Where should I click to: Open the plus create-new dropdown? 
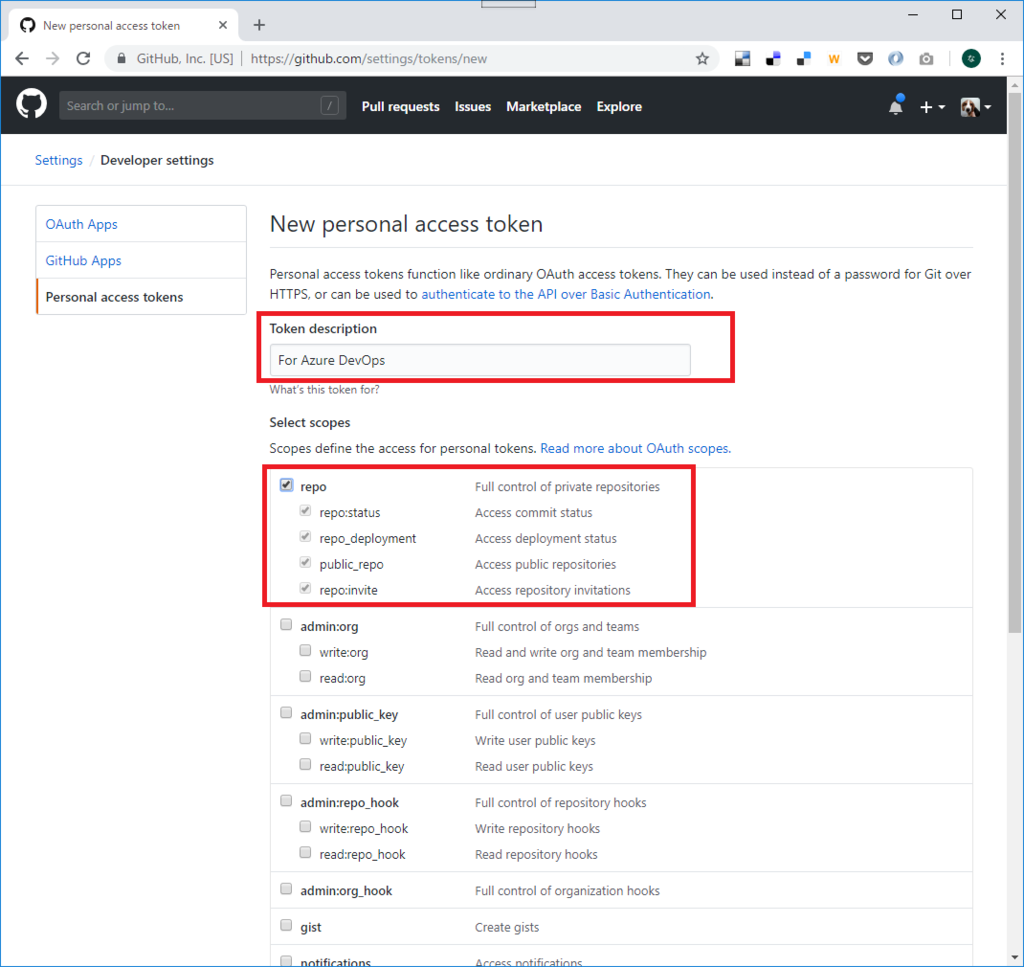[x=932, y=106]
